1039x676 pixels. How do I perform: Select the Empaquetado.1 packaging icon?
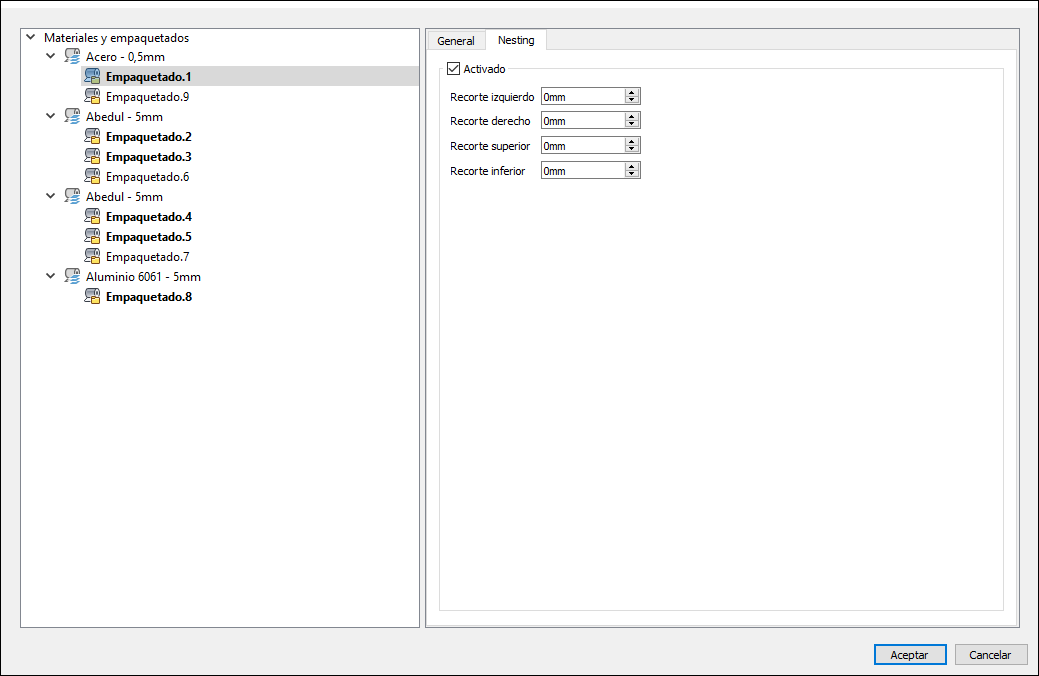pos(92,76)
